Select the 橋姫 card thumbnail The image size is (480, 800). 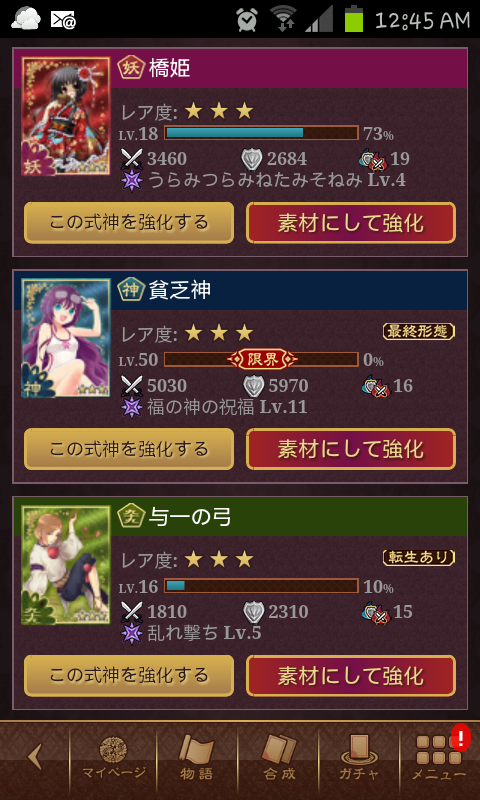tap(66, 116)
